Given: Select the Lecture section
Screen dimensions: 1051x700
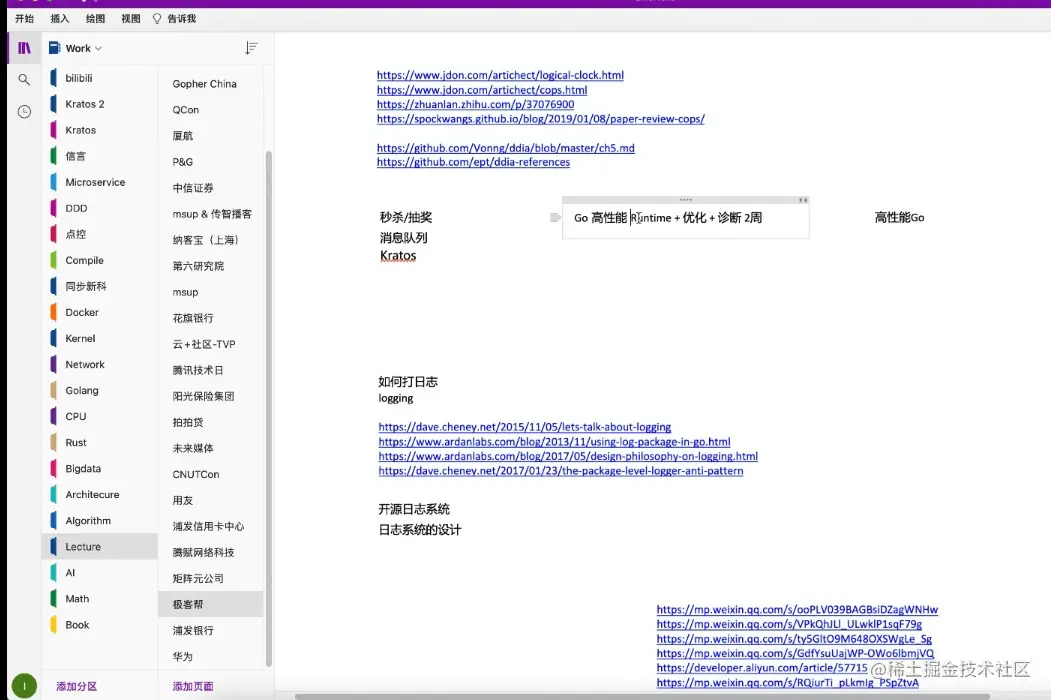Looking at the screenshot, I should (x=99, y=546).
